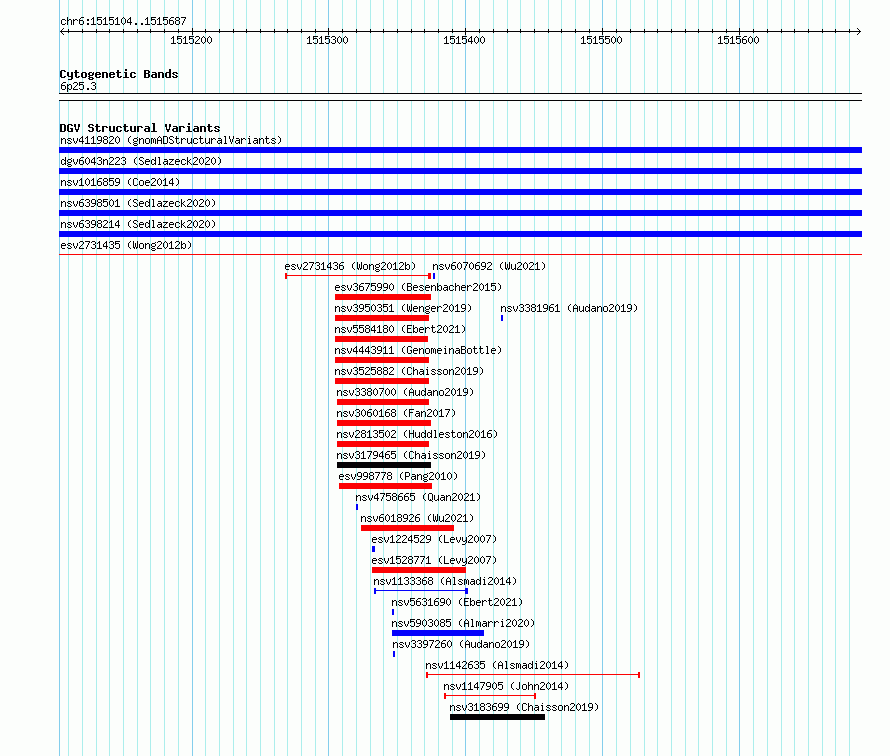890x756 pixels.
Task: Click nsv3381961 (Audano2019) label
Action: [569, 308]
